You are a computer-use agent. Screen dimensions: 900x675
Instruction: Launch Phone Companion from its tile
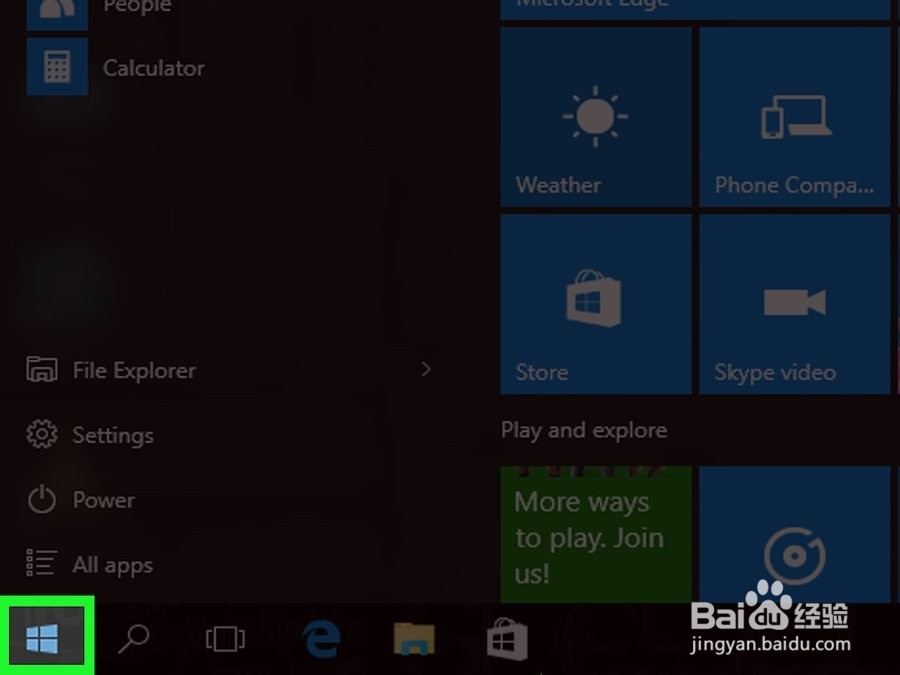795,115
